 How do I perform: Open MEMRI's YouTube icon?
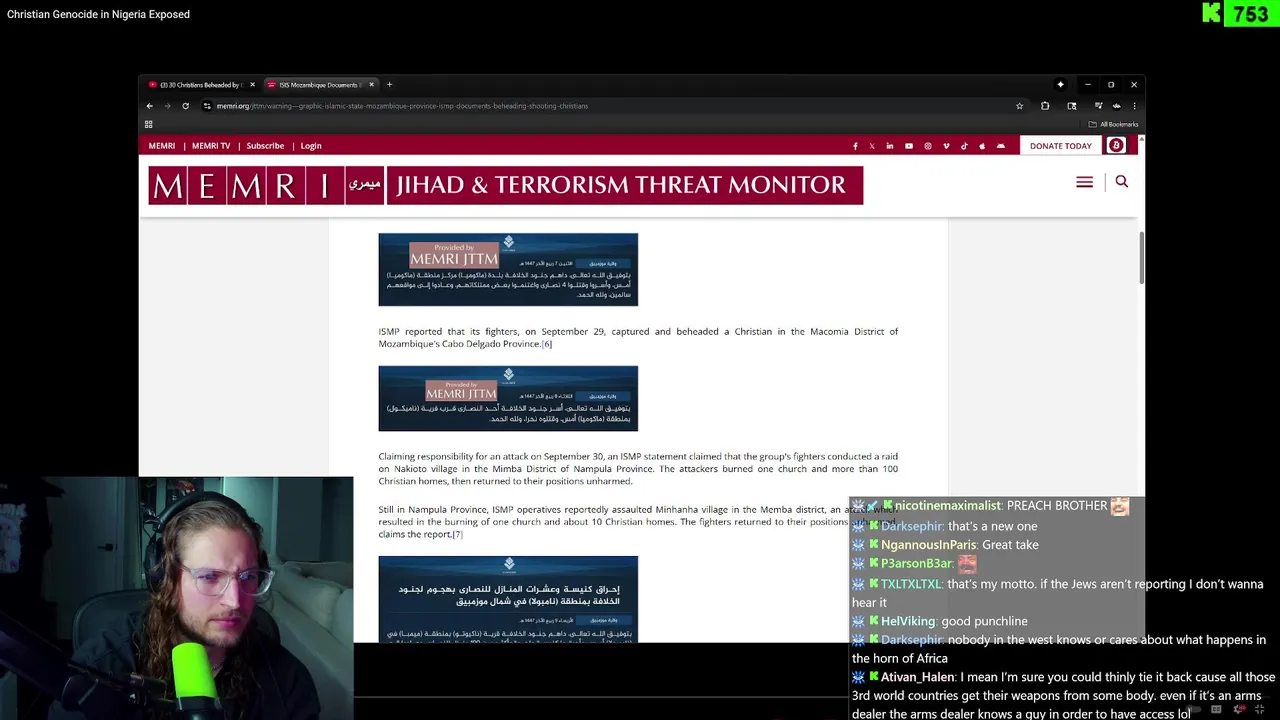point(909,146)
